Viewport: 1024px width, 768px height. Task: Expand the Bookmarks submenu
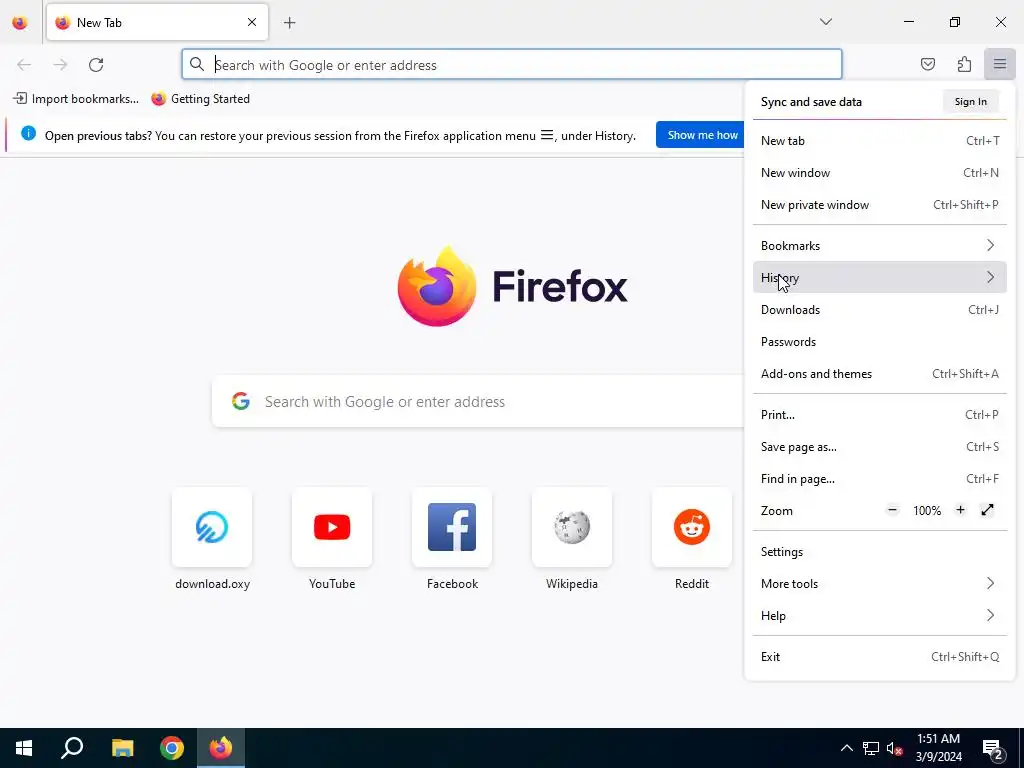pos(880,246)
